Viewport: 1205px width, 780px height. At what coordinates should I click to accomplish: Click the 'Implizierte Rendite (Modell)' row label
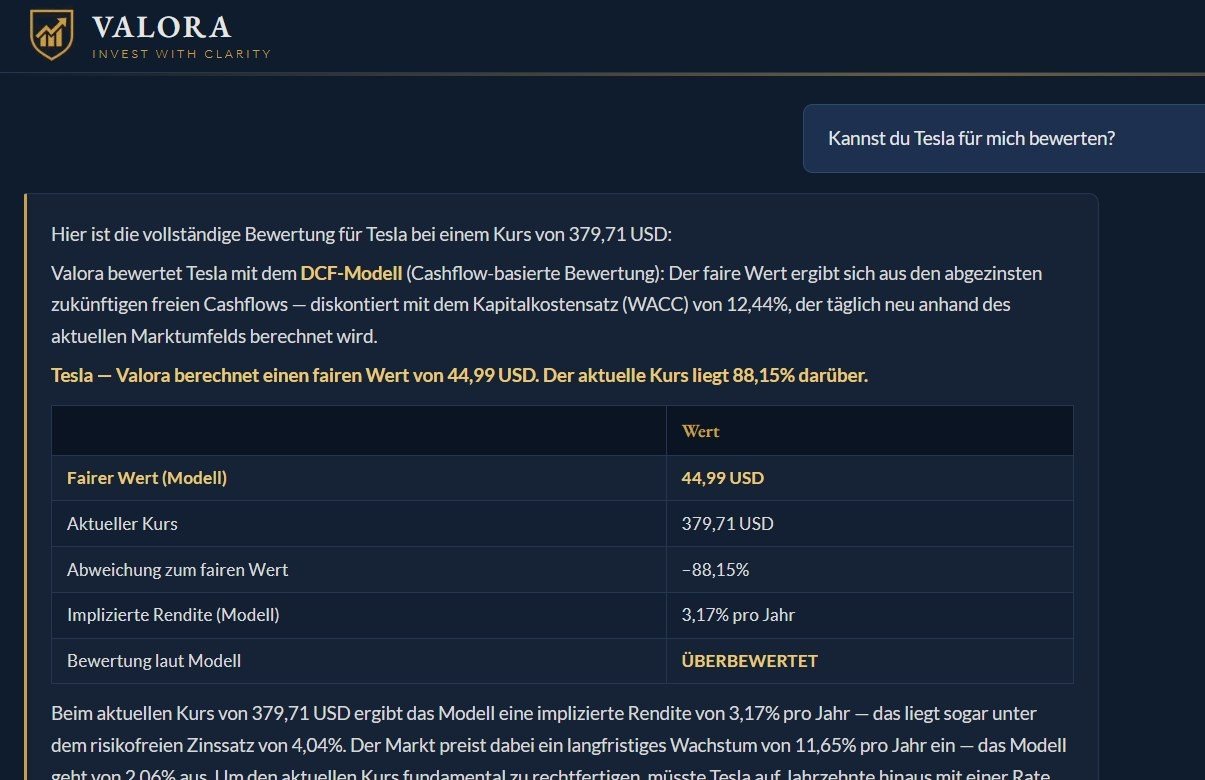tap(173, 616)
